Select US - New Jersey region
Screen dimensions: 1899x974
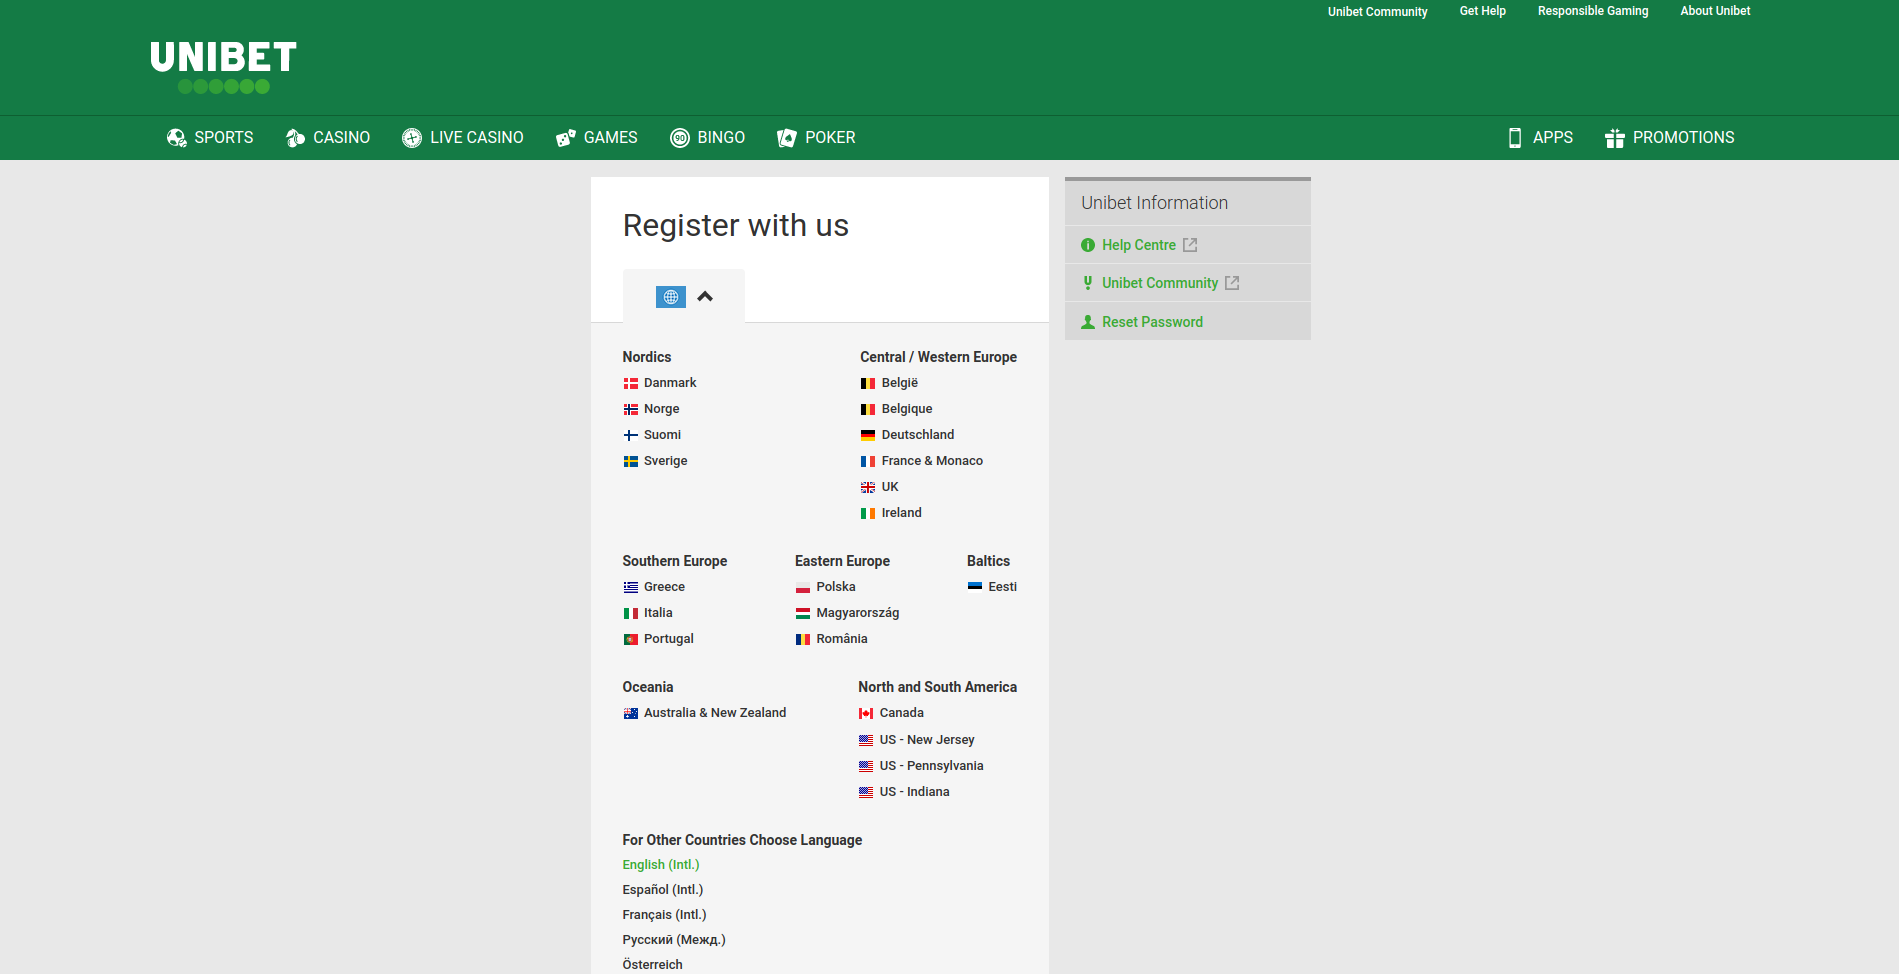pos(926,740)
